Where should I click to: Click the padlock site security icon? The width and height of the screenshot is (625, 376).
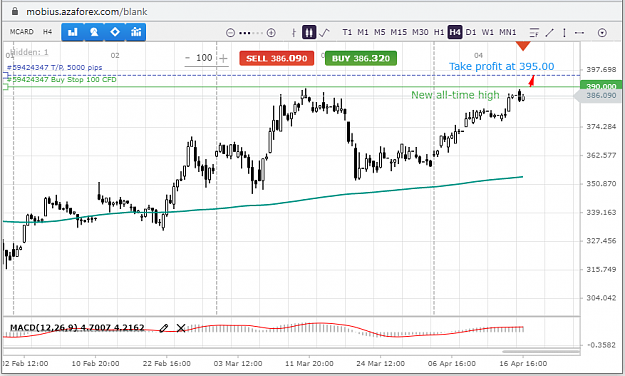pyautogui.click(x=15, y=11)
